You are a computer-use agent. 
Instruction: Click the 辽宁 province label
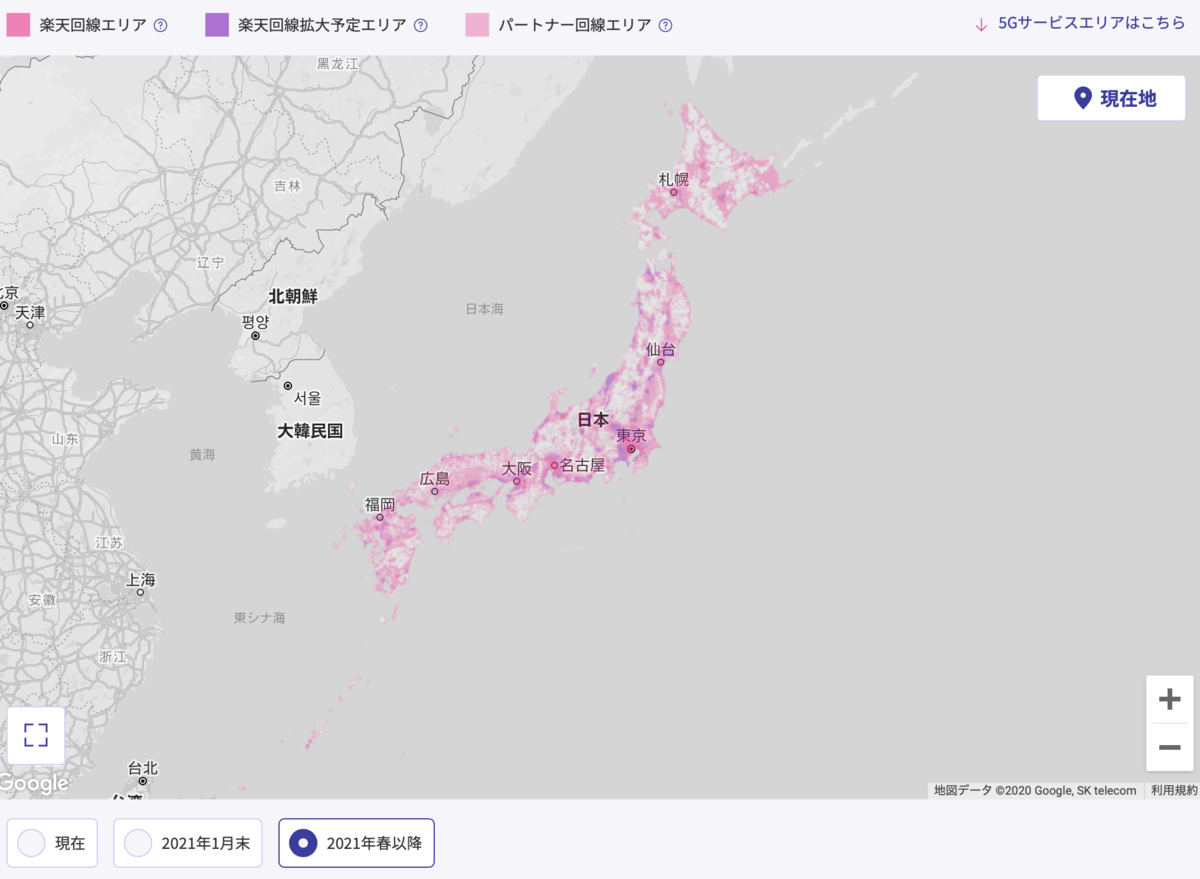coord(211,262)
